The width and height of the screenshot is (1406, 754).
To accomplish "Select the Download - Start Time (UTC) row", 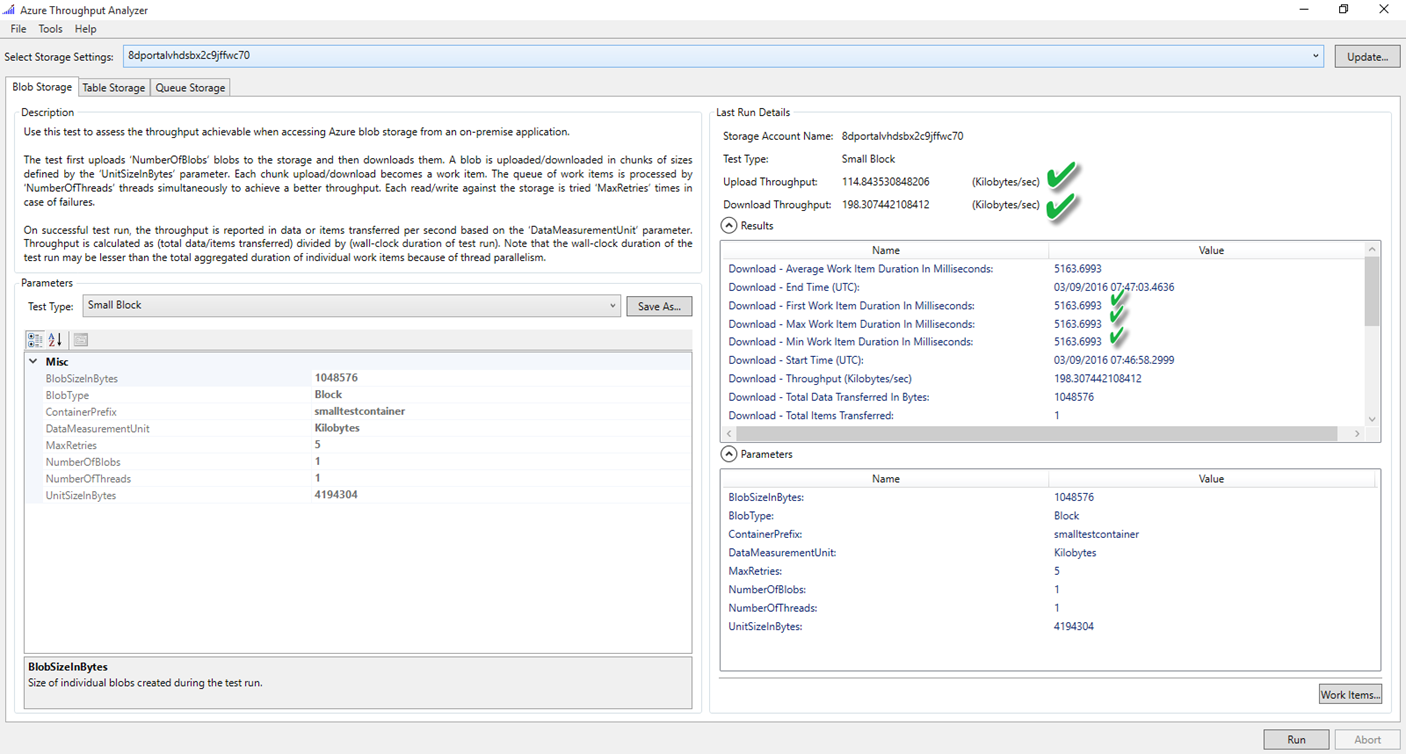I will (1043, 360).
